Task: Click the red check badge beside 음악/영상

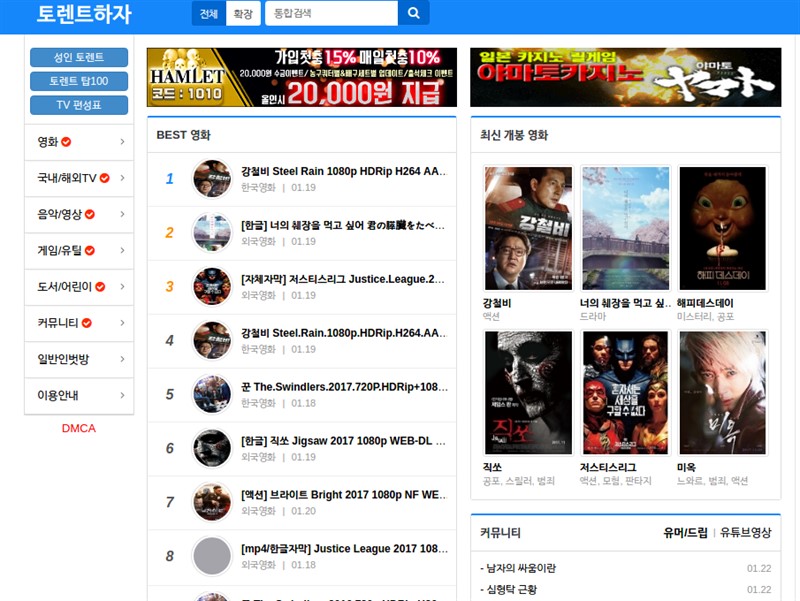Action: pos(90,214)
